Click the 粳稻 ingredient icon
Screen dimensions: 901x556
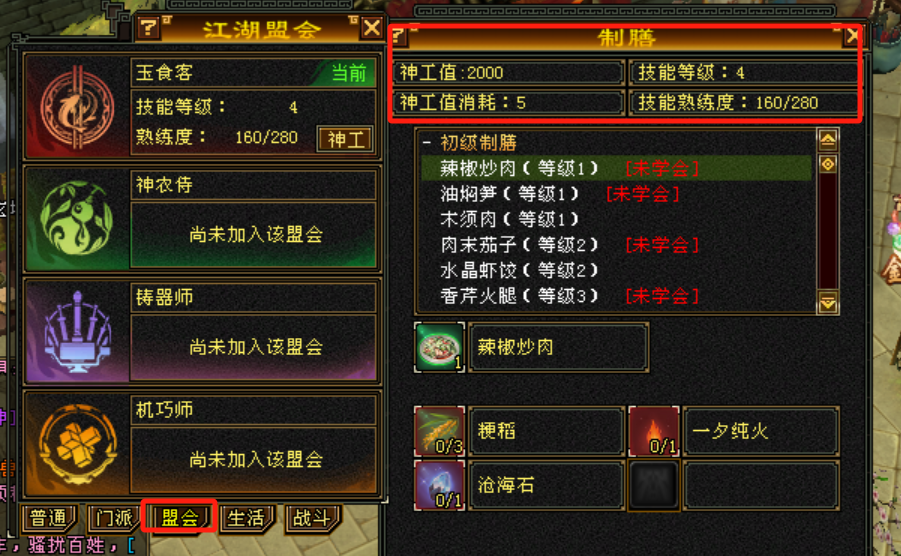pos(439,431)
